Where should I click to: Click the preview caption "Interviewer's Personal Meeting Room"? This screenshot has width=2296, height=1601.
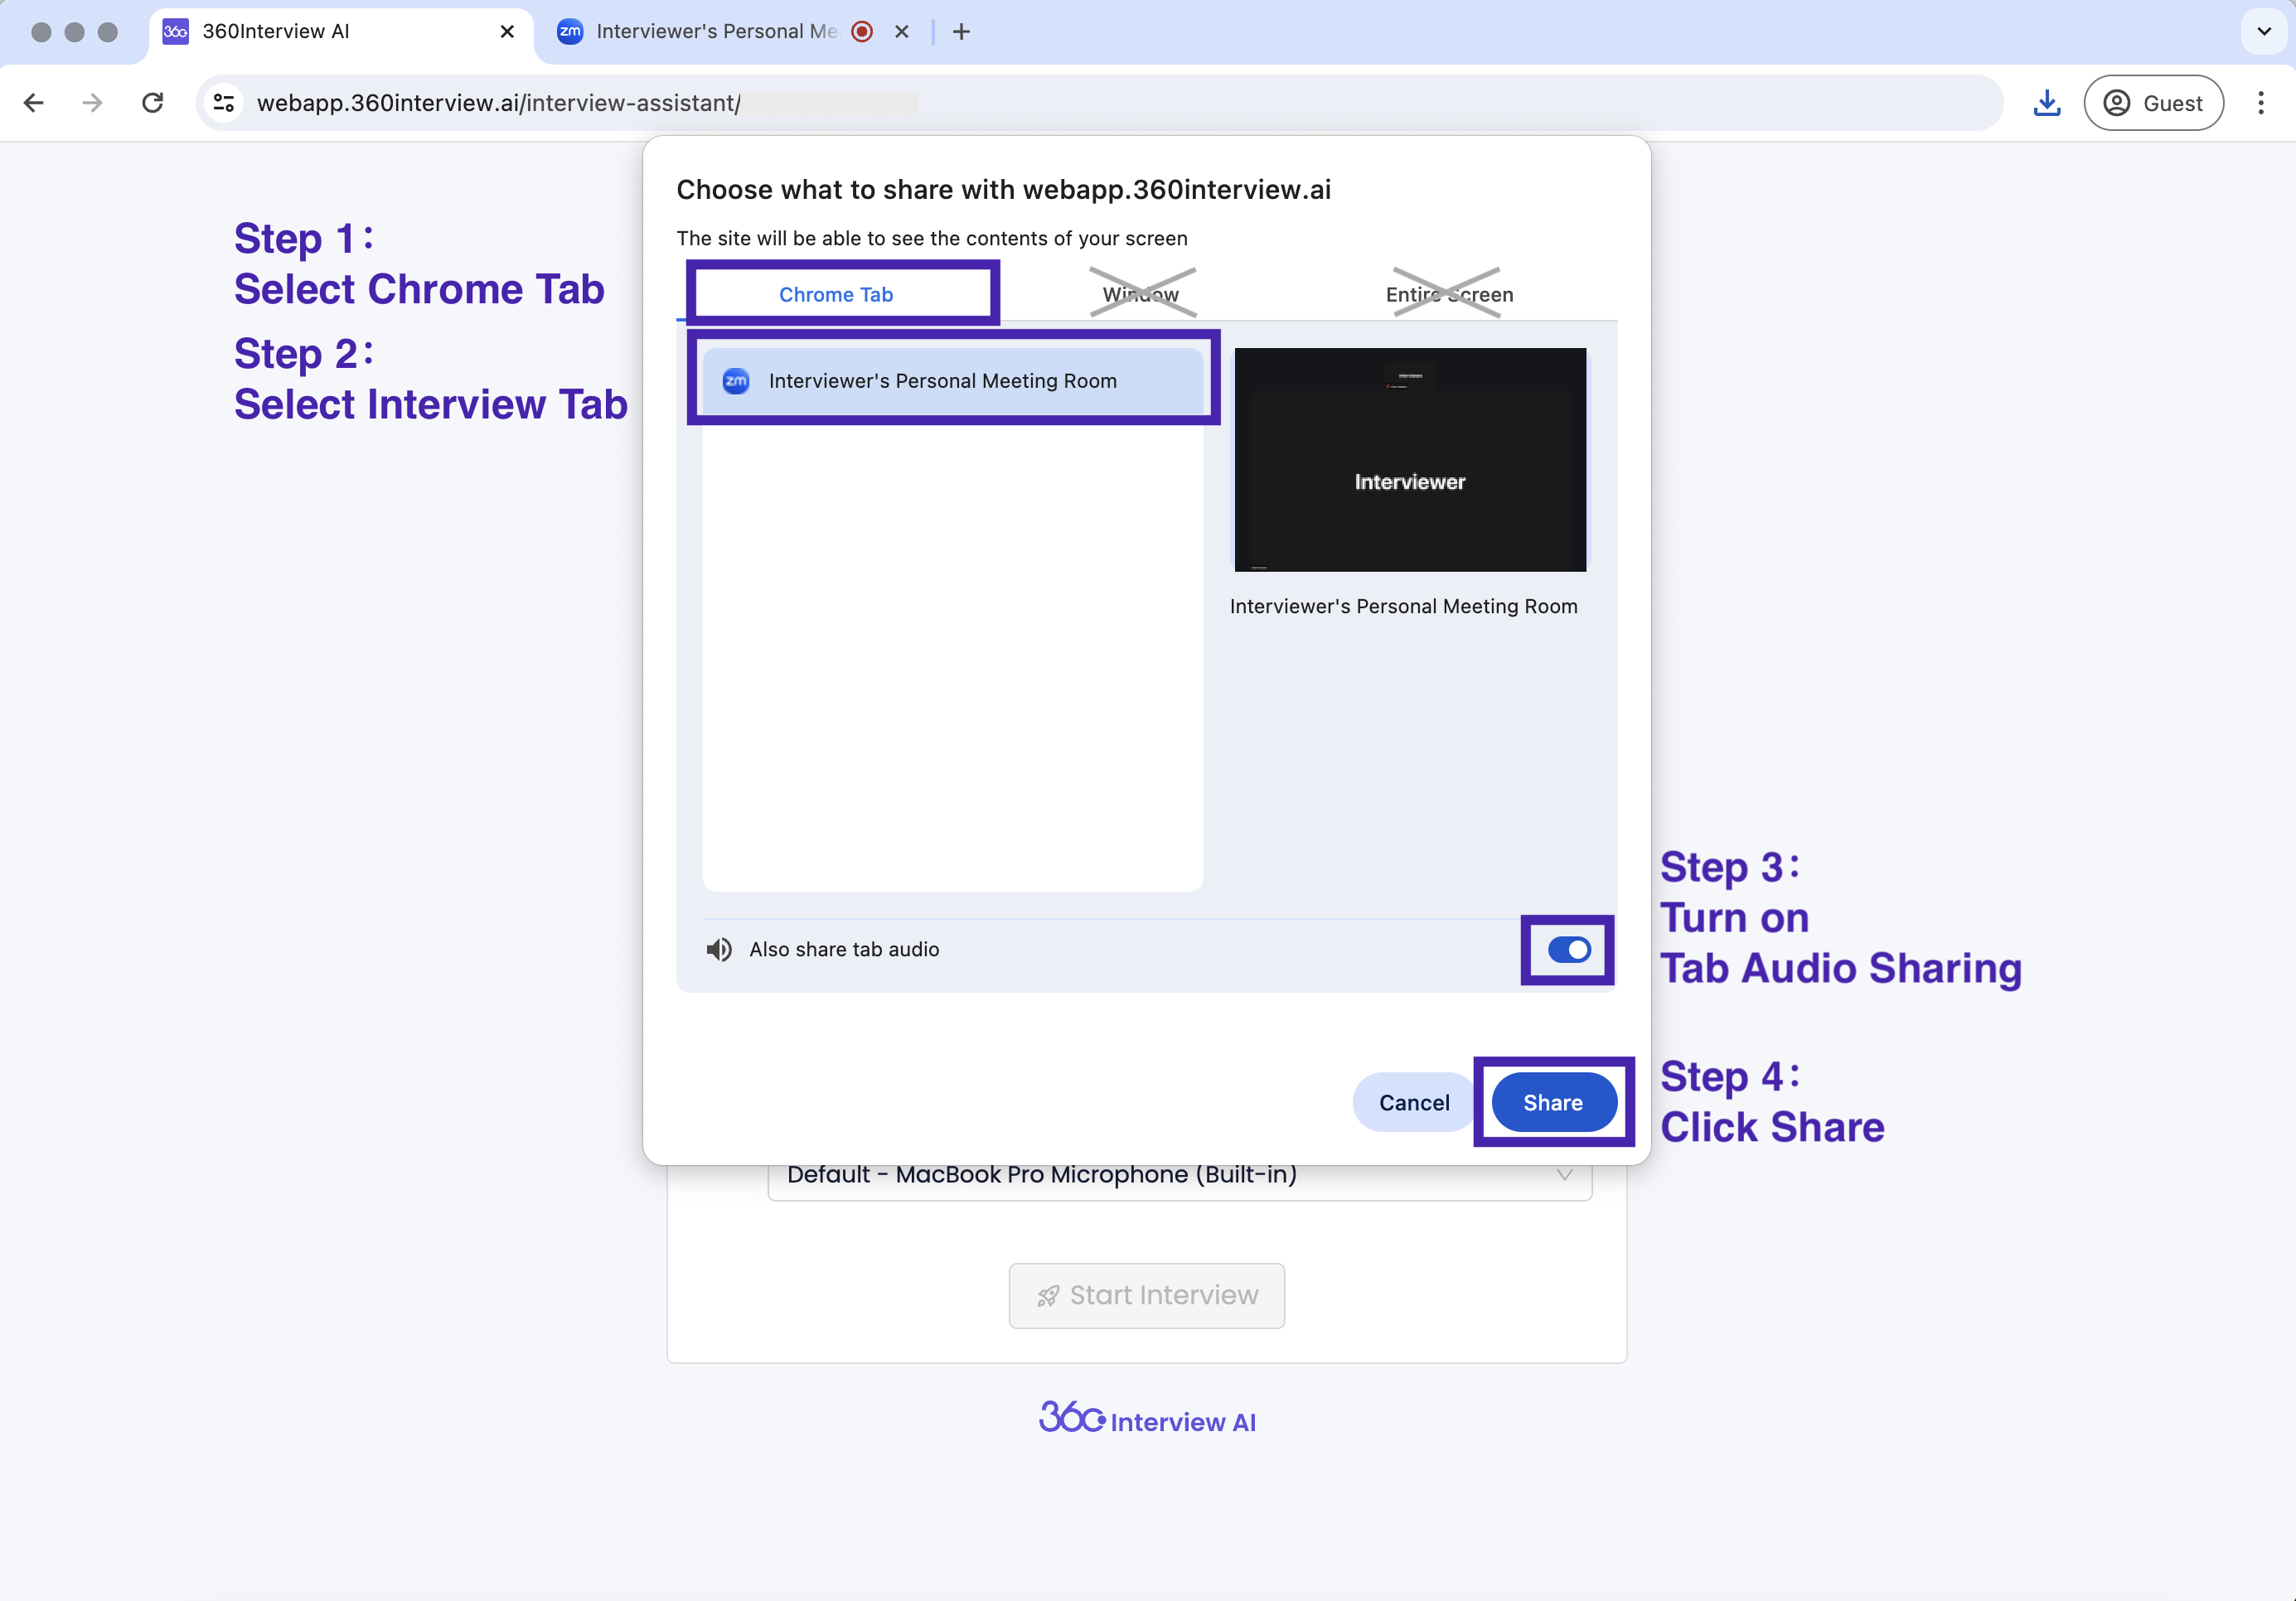point(1404,607)
